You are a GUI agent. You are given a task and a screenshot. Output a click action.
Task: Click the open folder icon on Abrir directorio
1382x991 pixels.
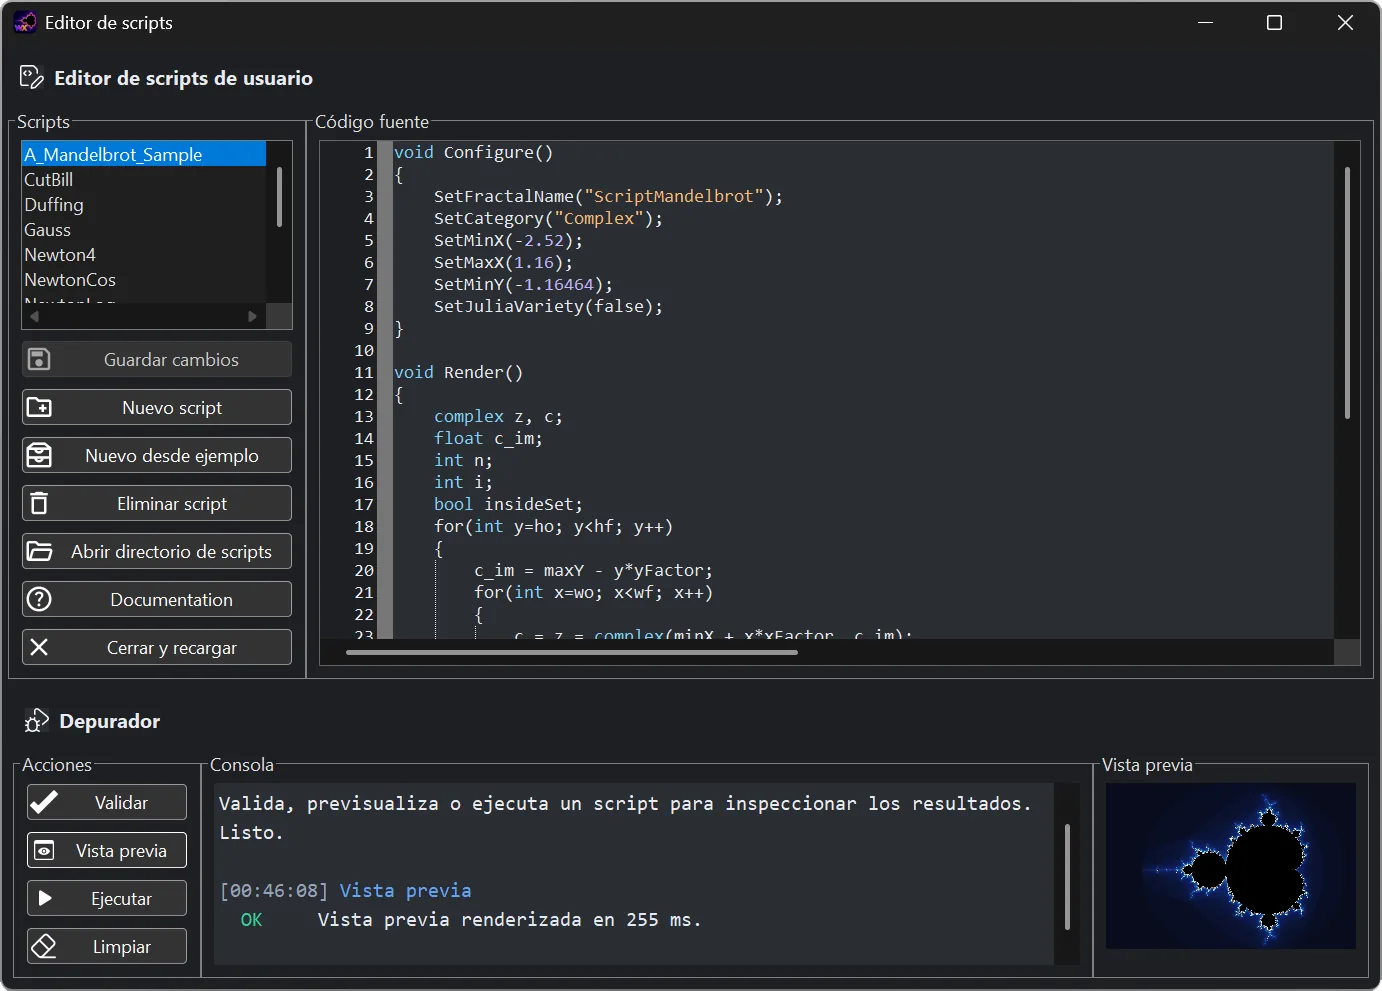pos(40,551)
